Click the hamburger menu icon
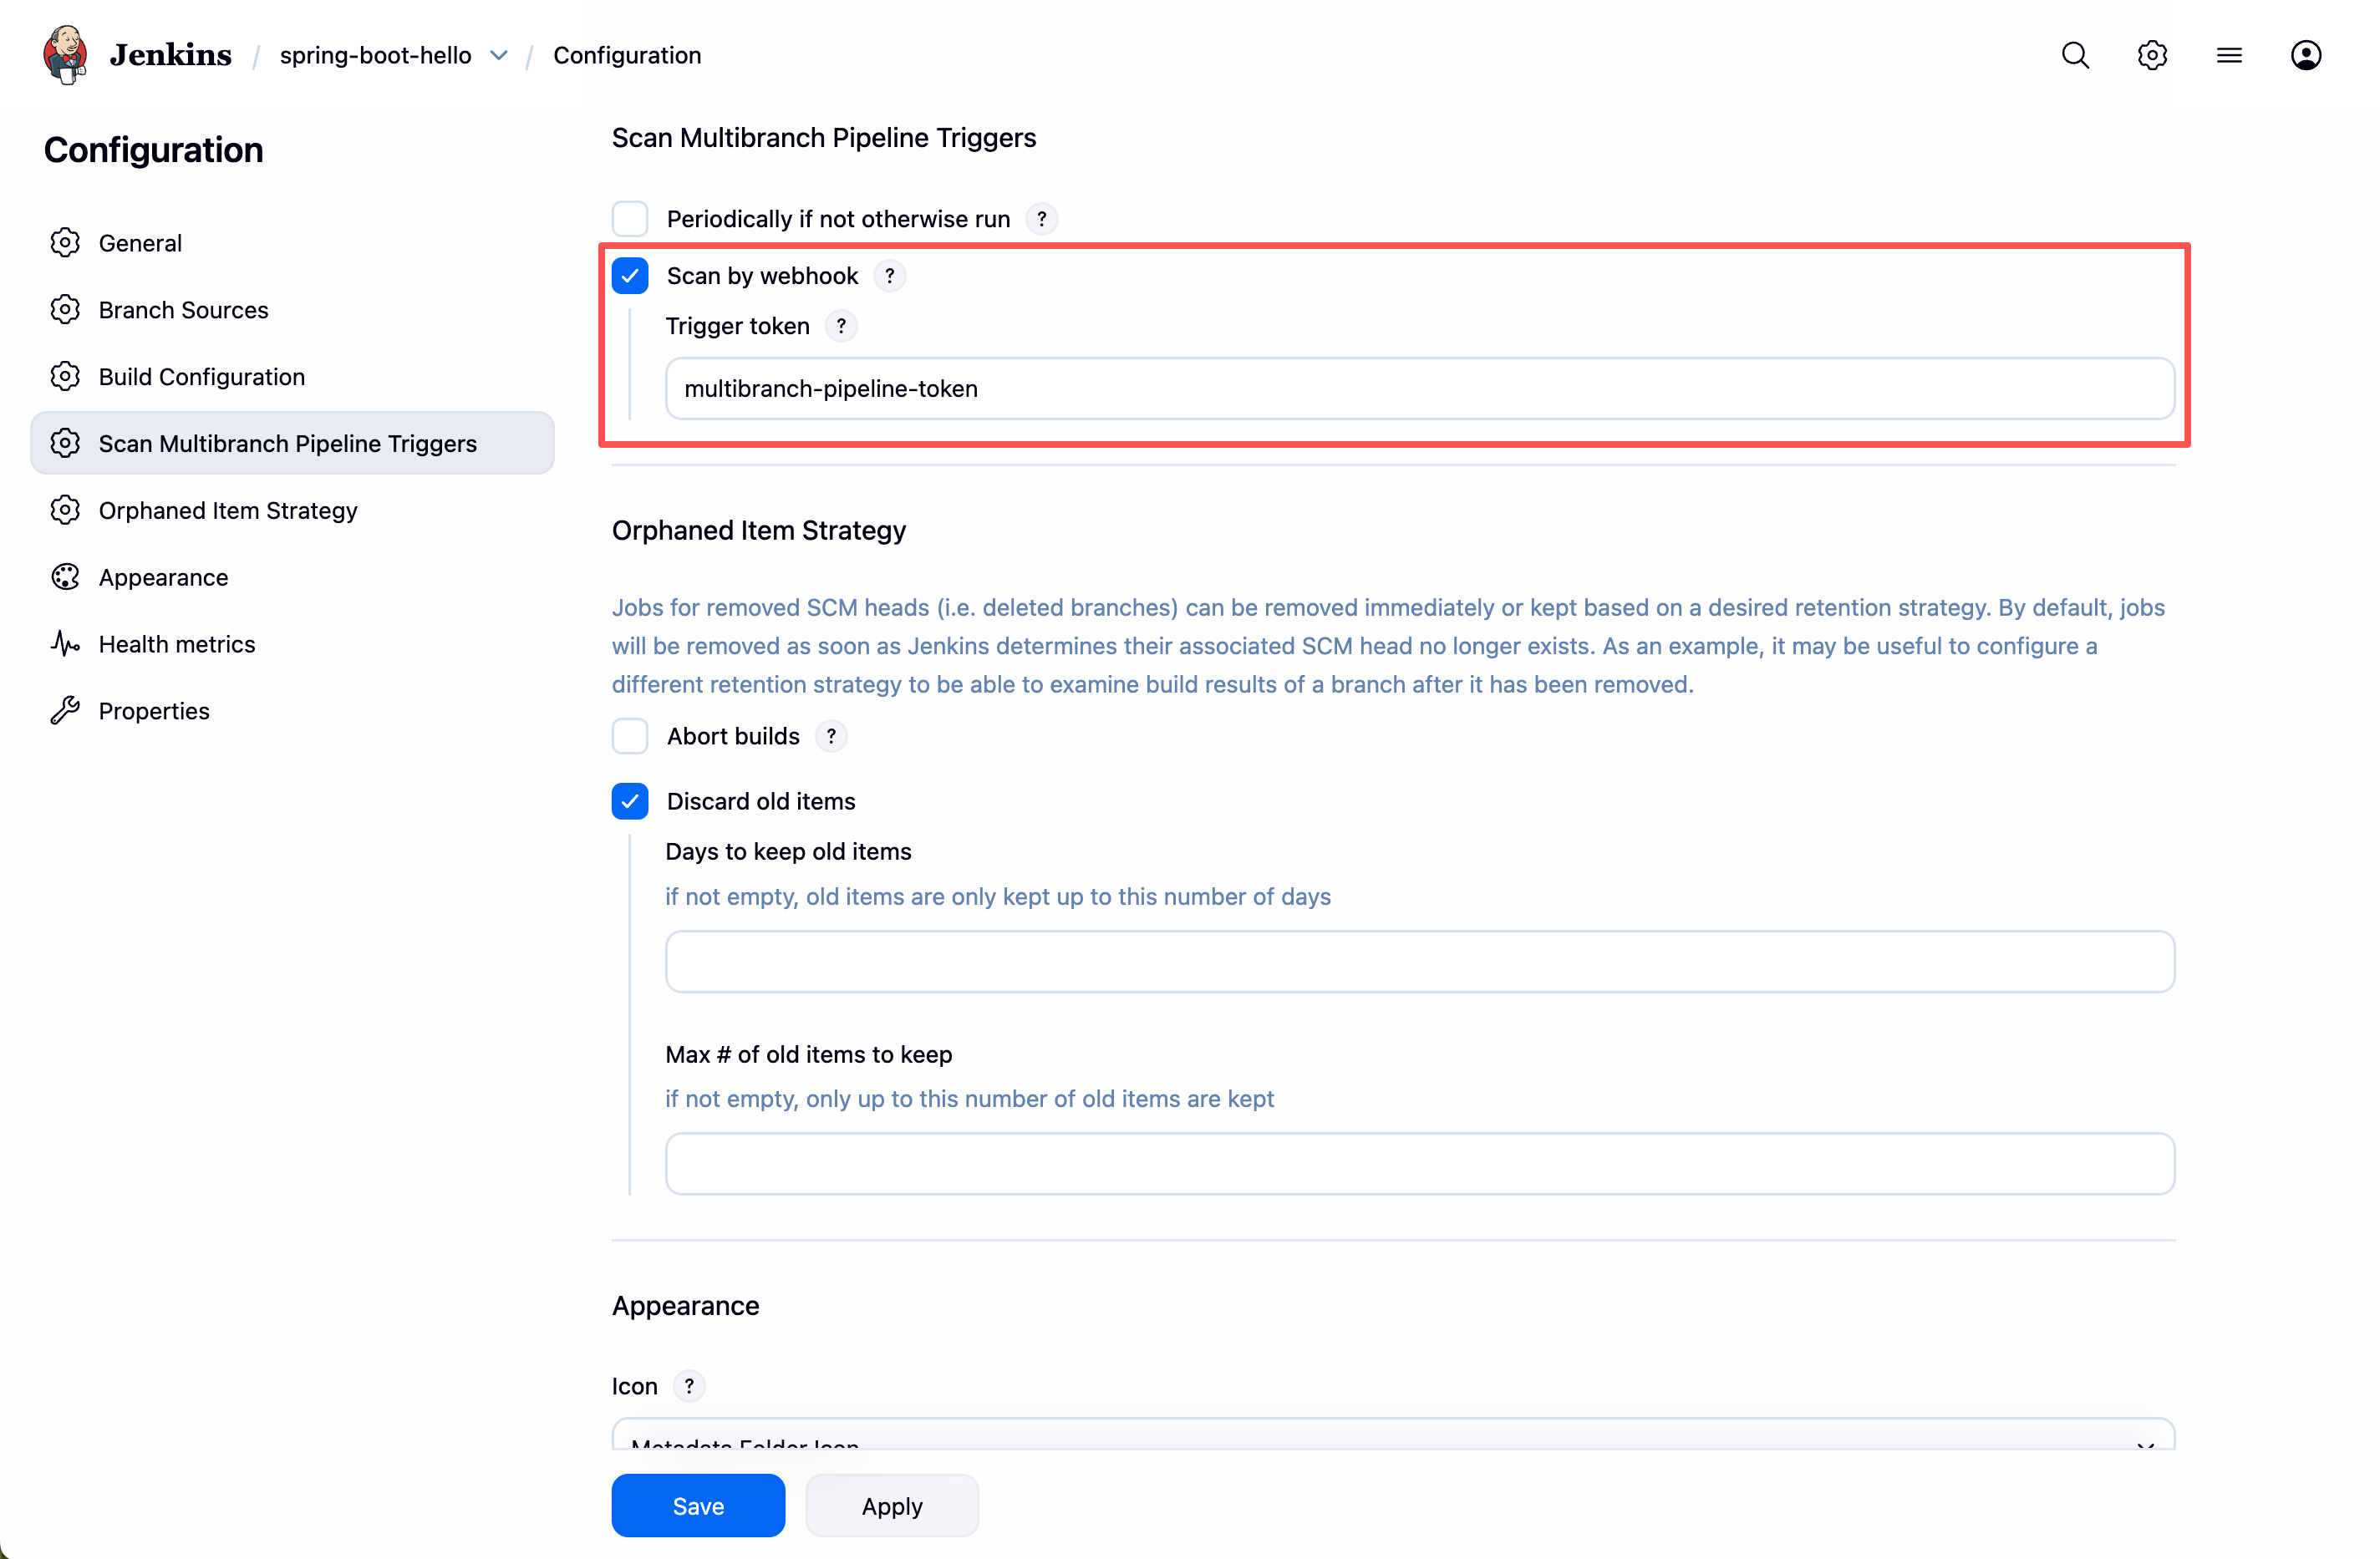Screen dimensions: 2380x1559 (x=2229, y=55)
